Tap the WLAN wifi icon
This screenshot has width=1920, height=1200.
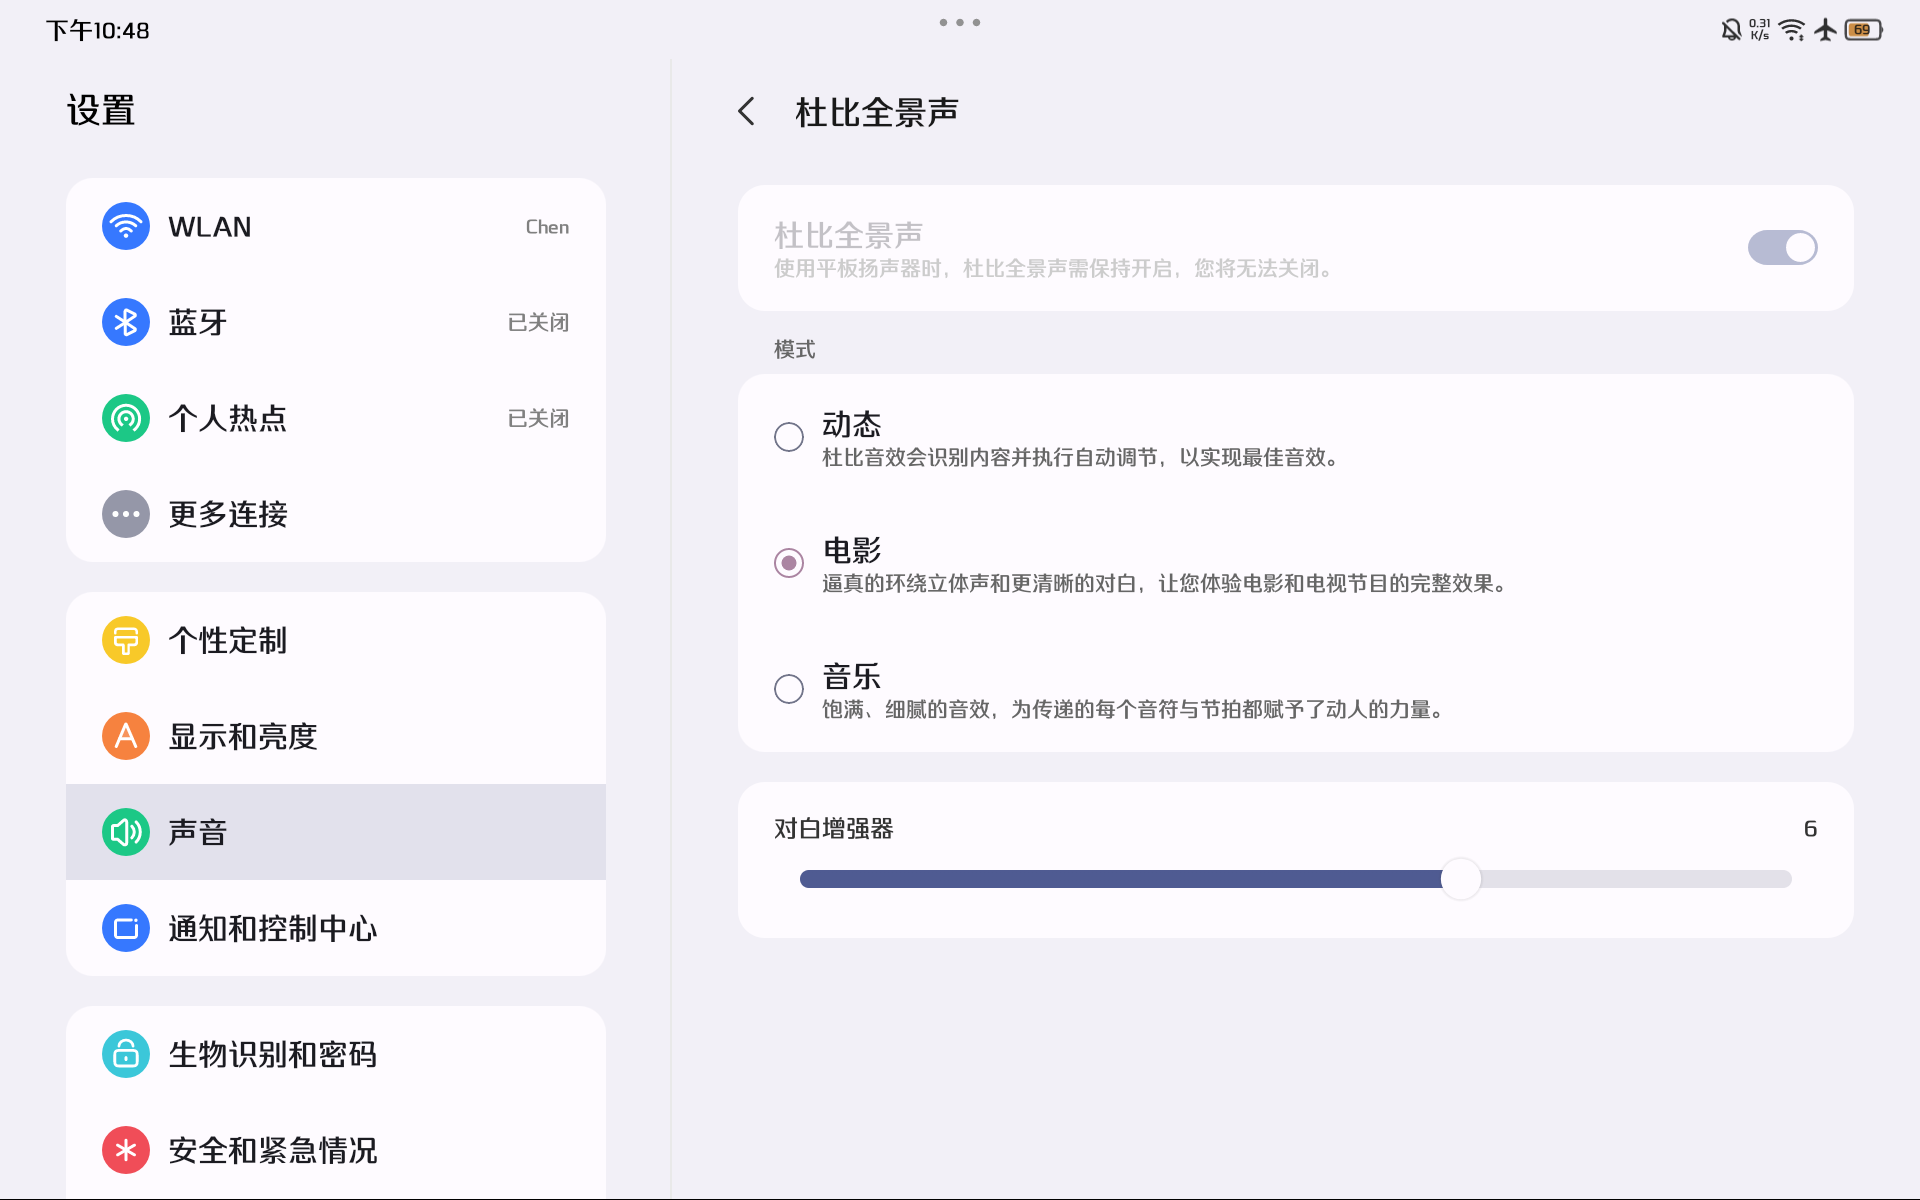click(x=126, y=227)
